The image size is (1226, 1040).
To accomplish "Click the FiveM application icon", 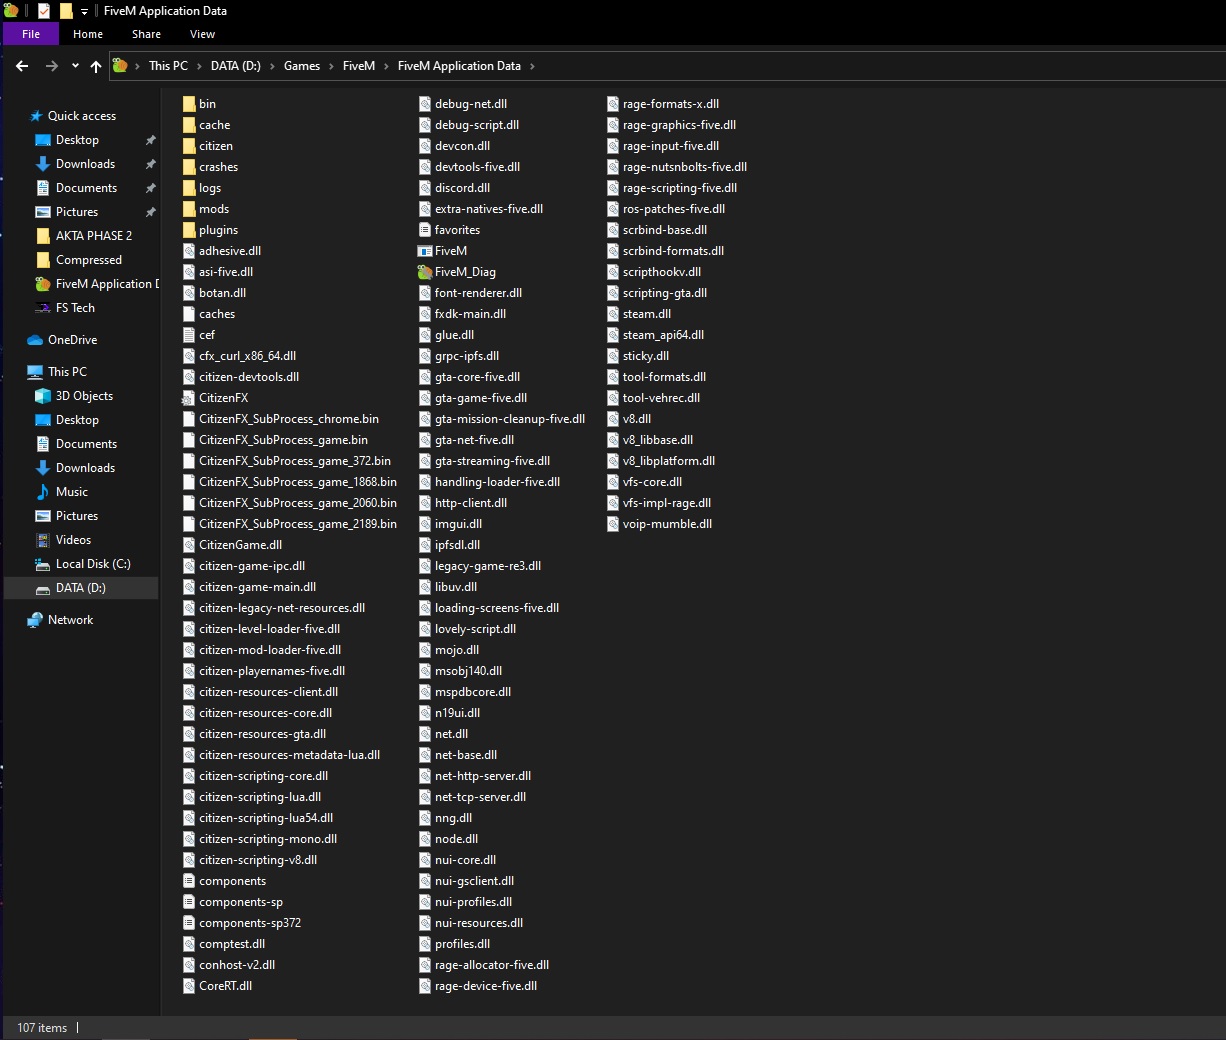I will tap(425, 251).
